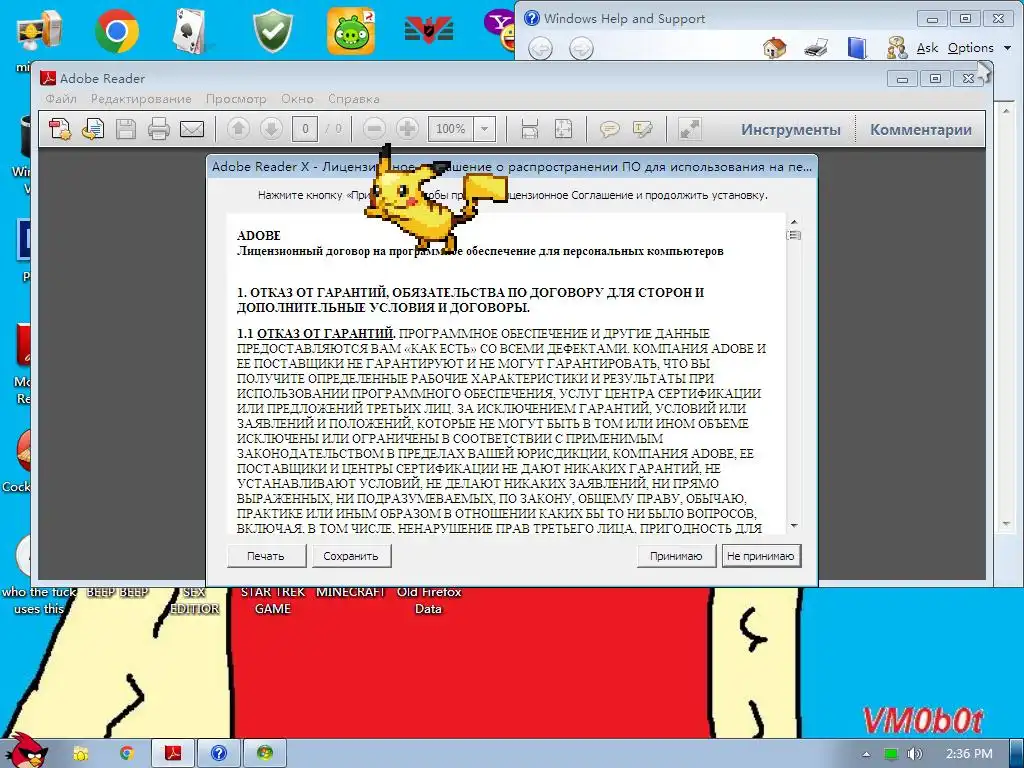Image resolution: width=1024 pixels, height=768 pixels.
Task: Click the fit width scrolling icon
Action: [530, 129]
